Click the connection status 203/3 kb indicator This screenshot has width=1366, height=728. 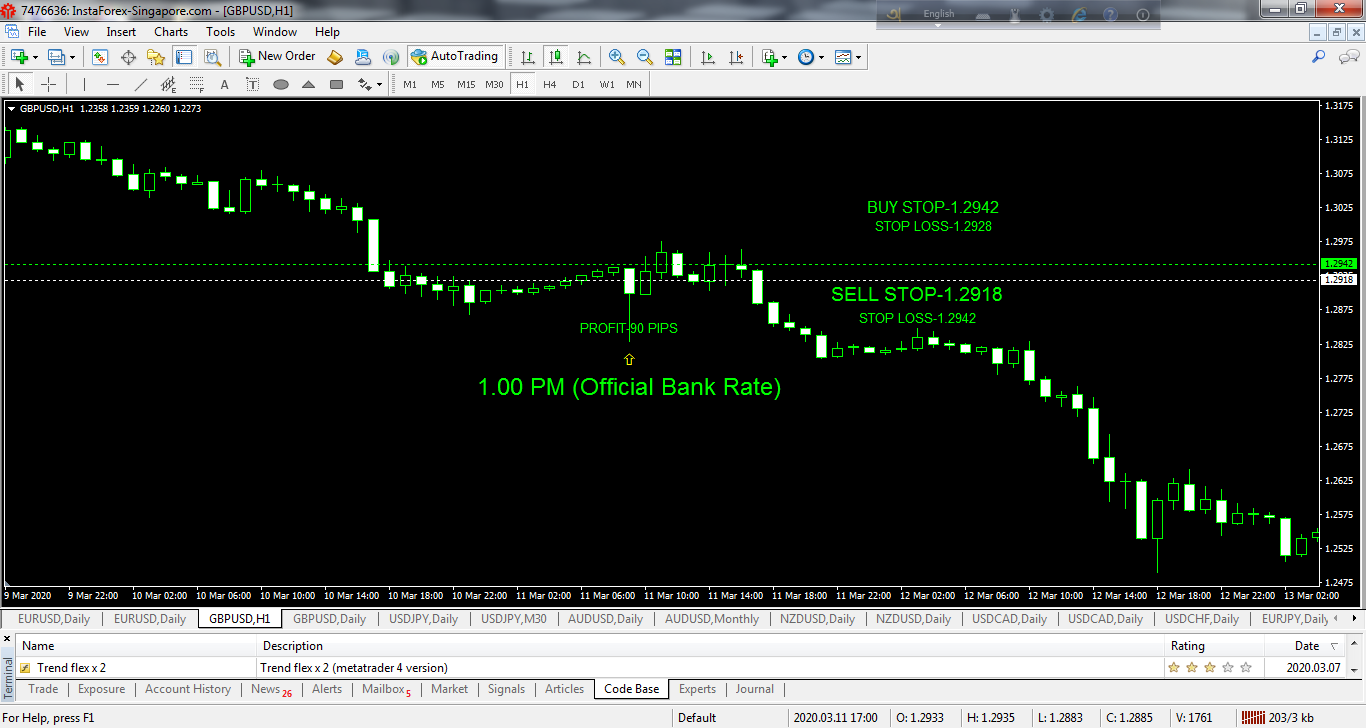tap(1276, 717)
